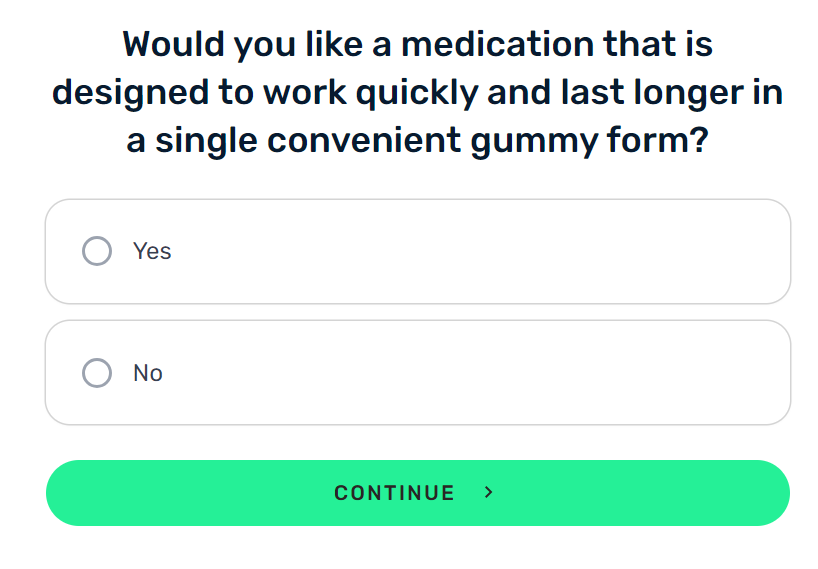Click blank area of the Yes box
Screen dimensions: 818x569
(470, 251)
